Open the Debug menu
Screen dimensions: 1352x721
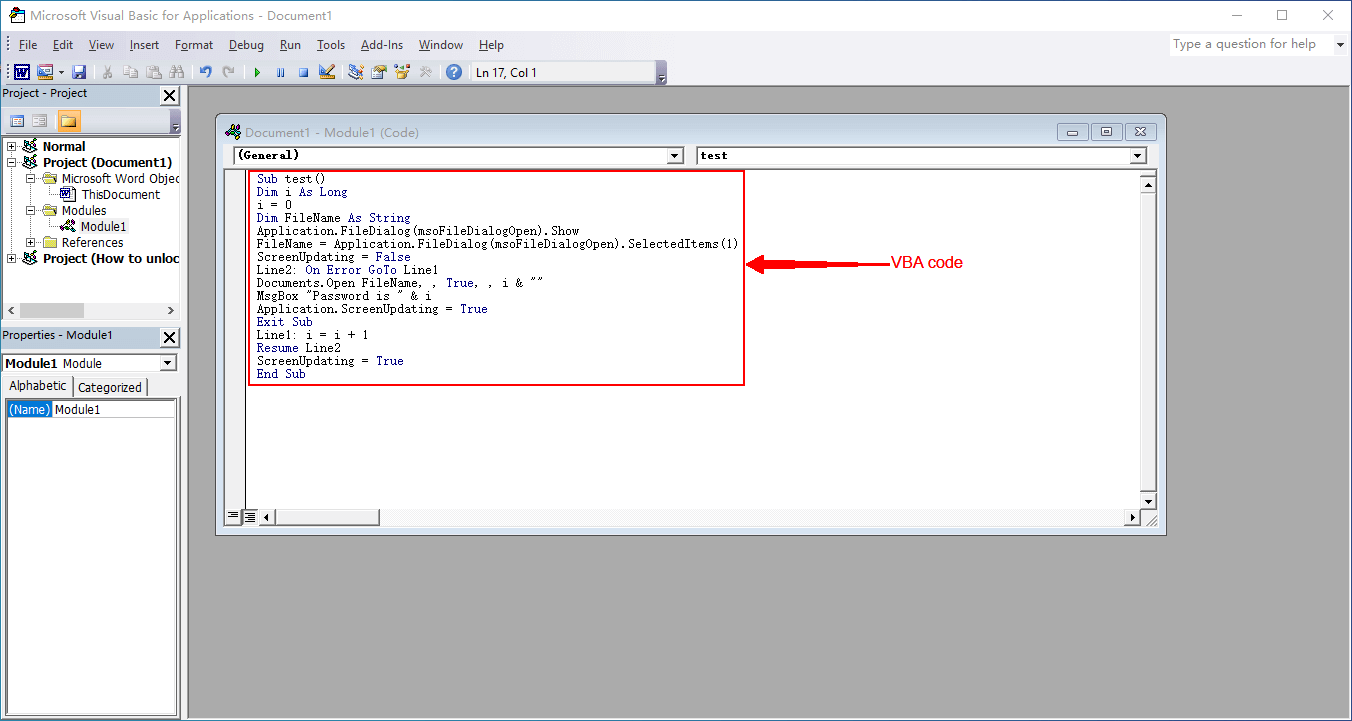pyautogui.click(x=246, y=45)
